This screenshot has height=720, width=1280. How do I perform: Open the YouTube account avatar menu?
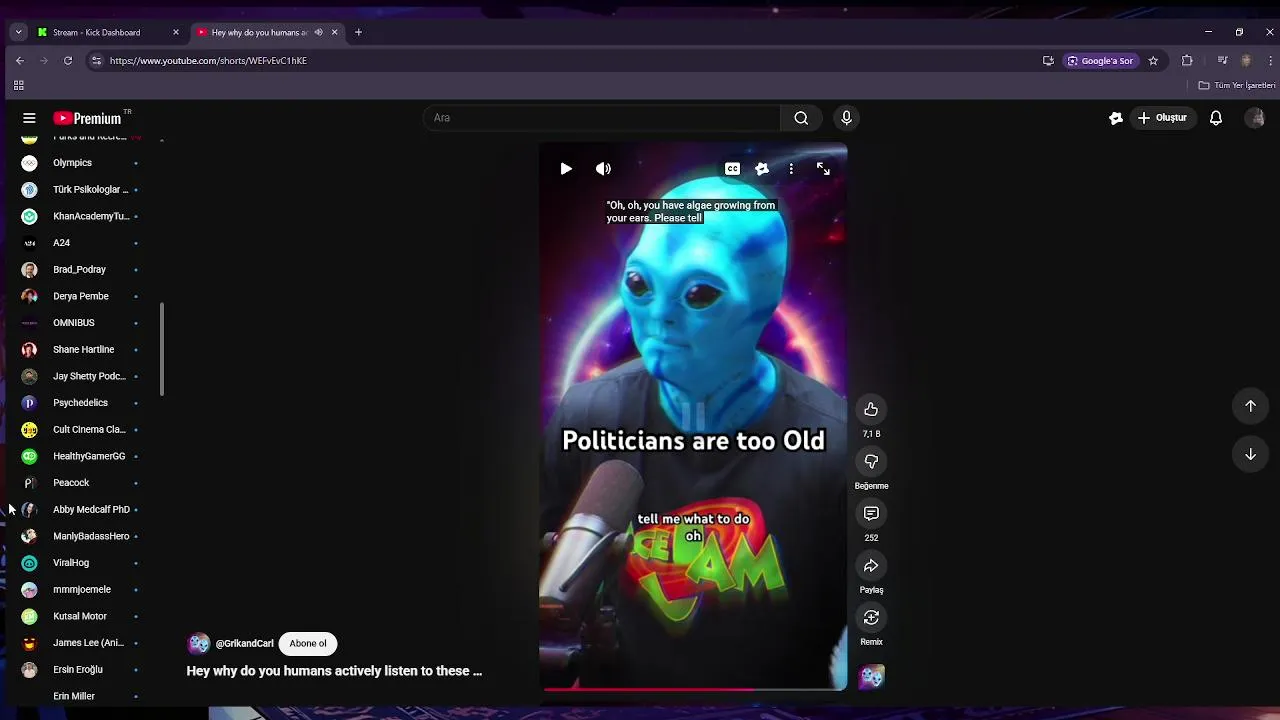(1254, 118)
